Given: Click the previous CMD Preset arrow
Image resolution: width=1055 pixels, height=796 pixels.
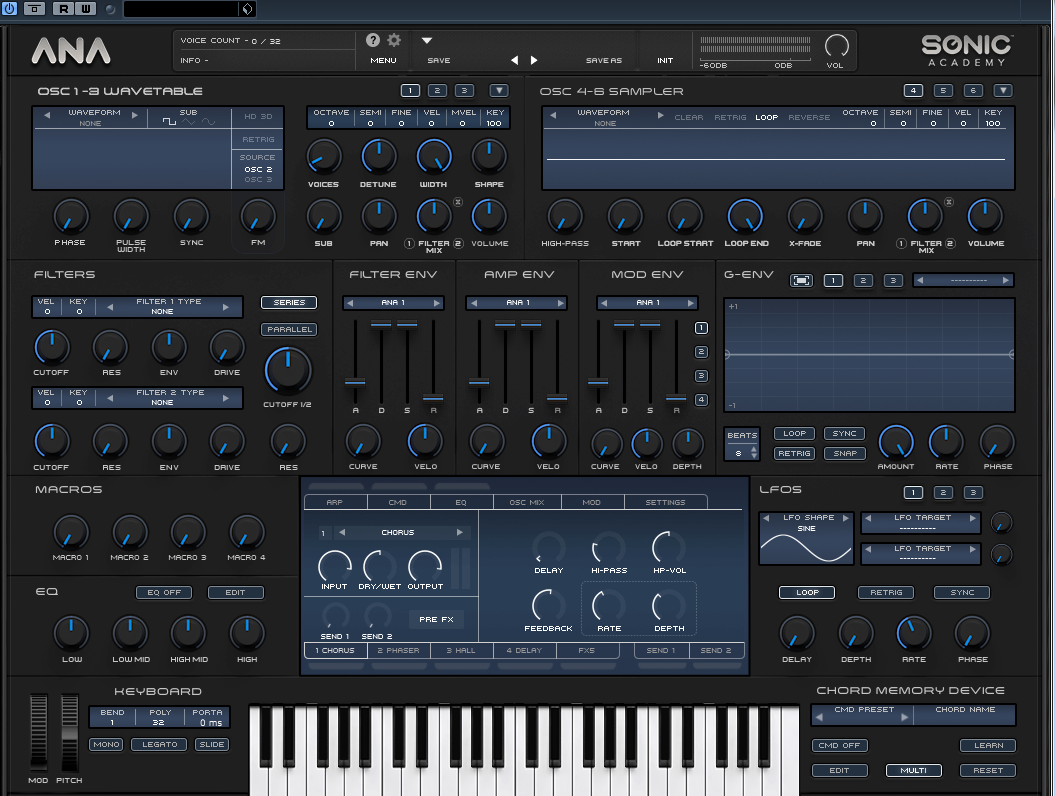Looking at the screenshot, I should tap(820, 717).
